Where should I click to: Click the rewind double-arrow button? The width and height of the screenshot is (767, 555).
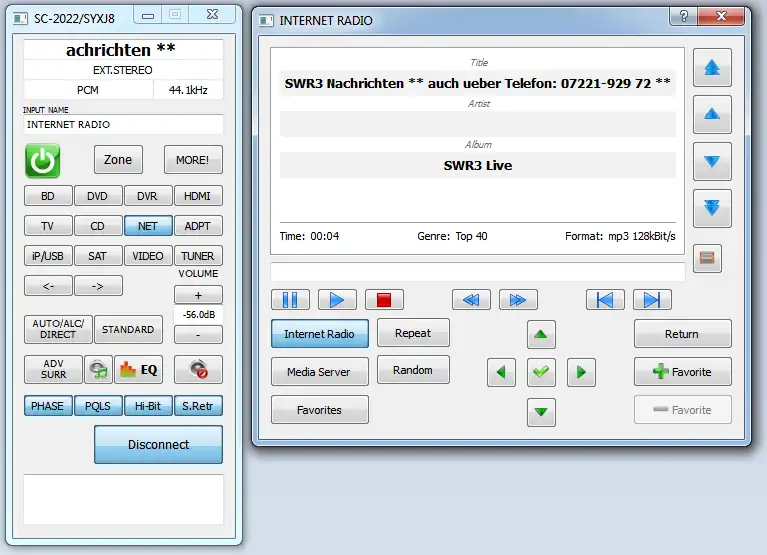click(471, 300)
